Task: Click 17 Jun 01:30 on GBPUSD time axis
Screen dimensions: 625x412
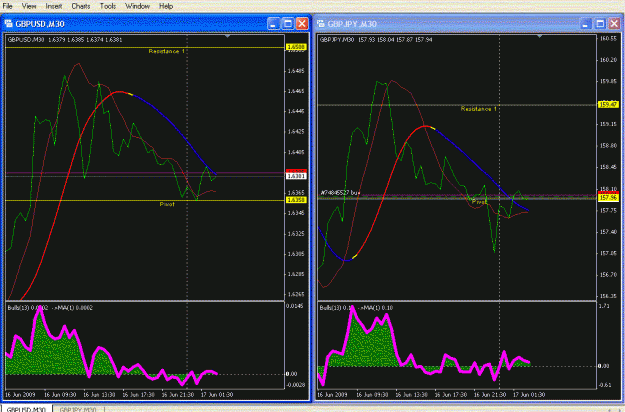Action: (x=217, y=394)
